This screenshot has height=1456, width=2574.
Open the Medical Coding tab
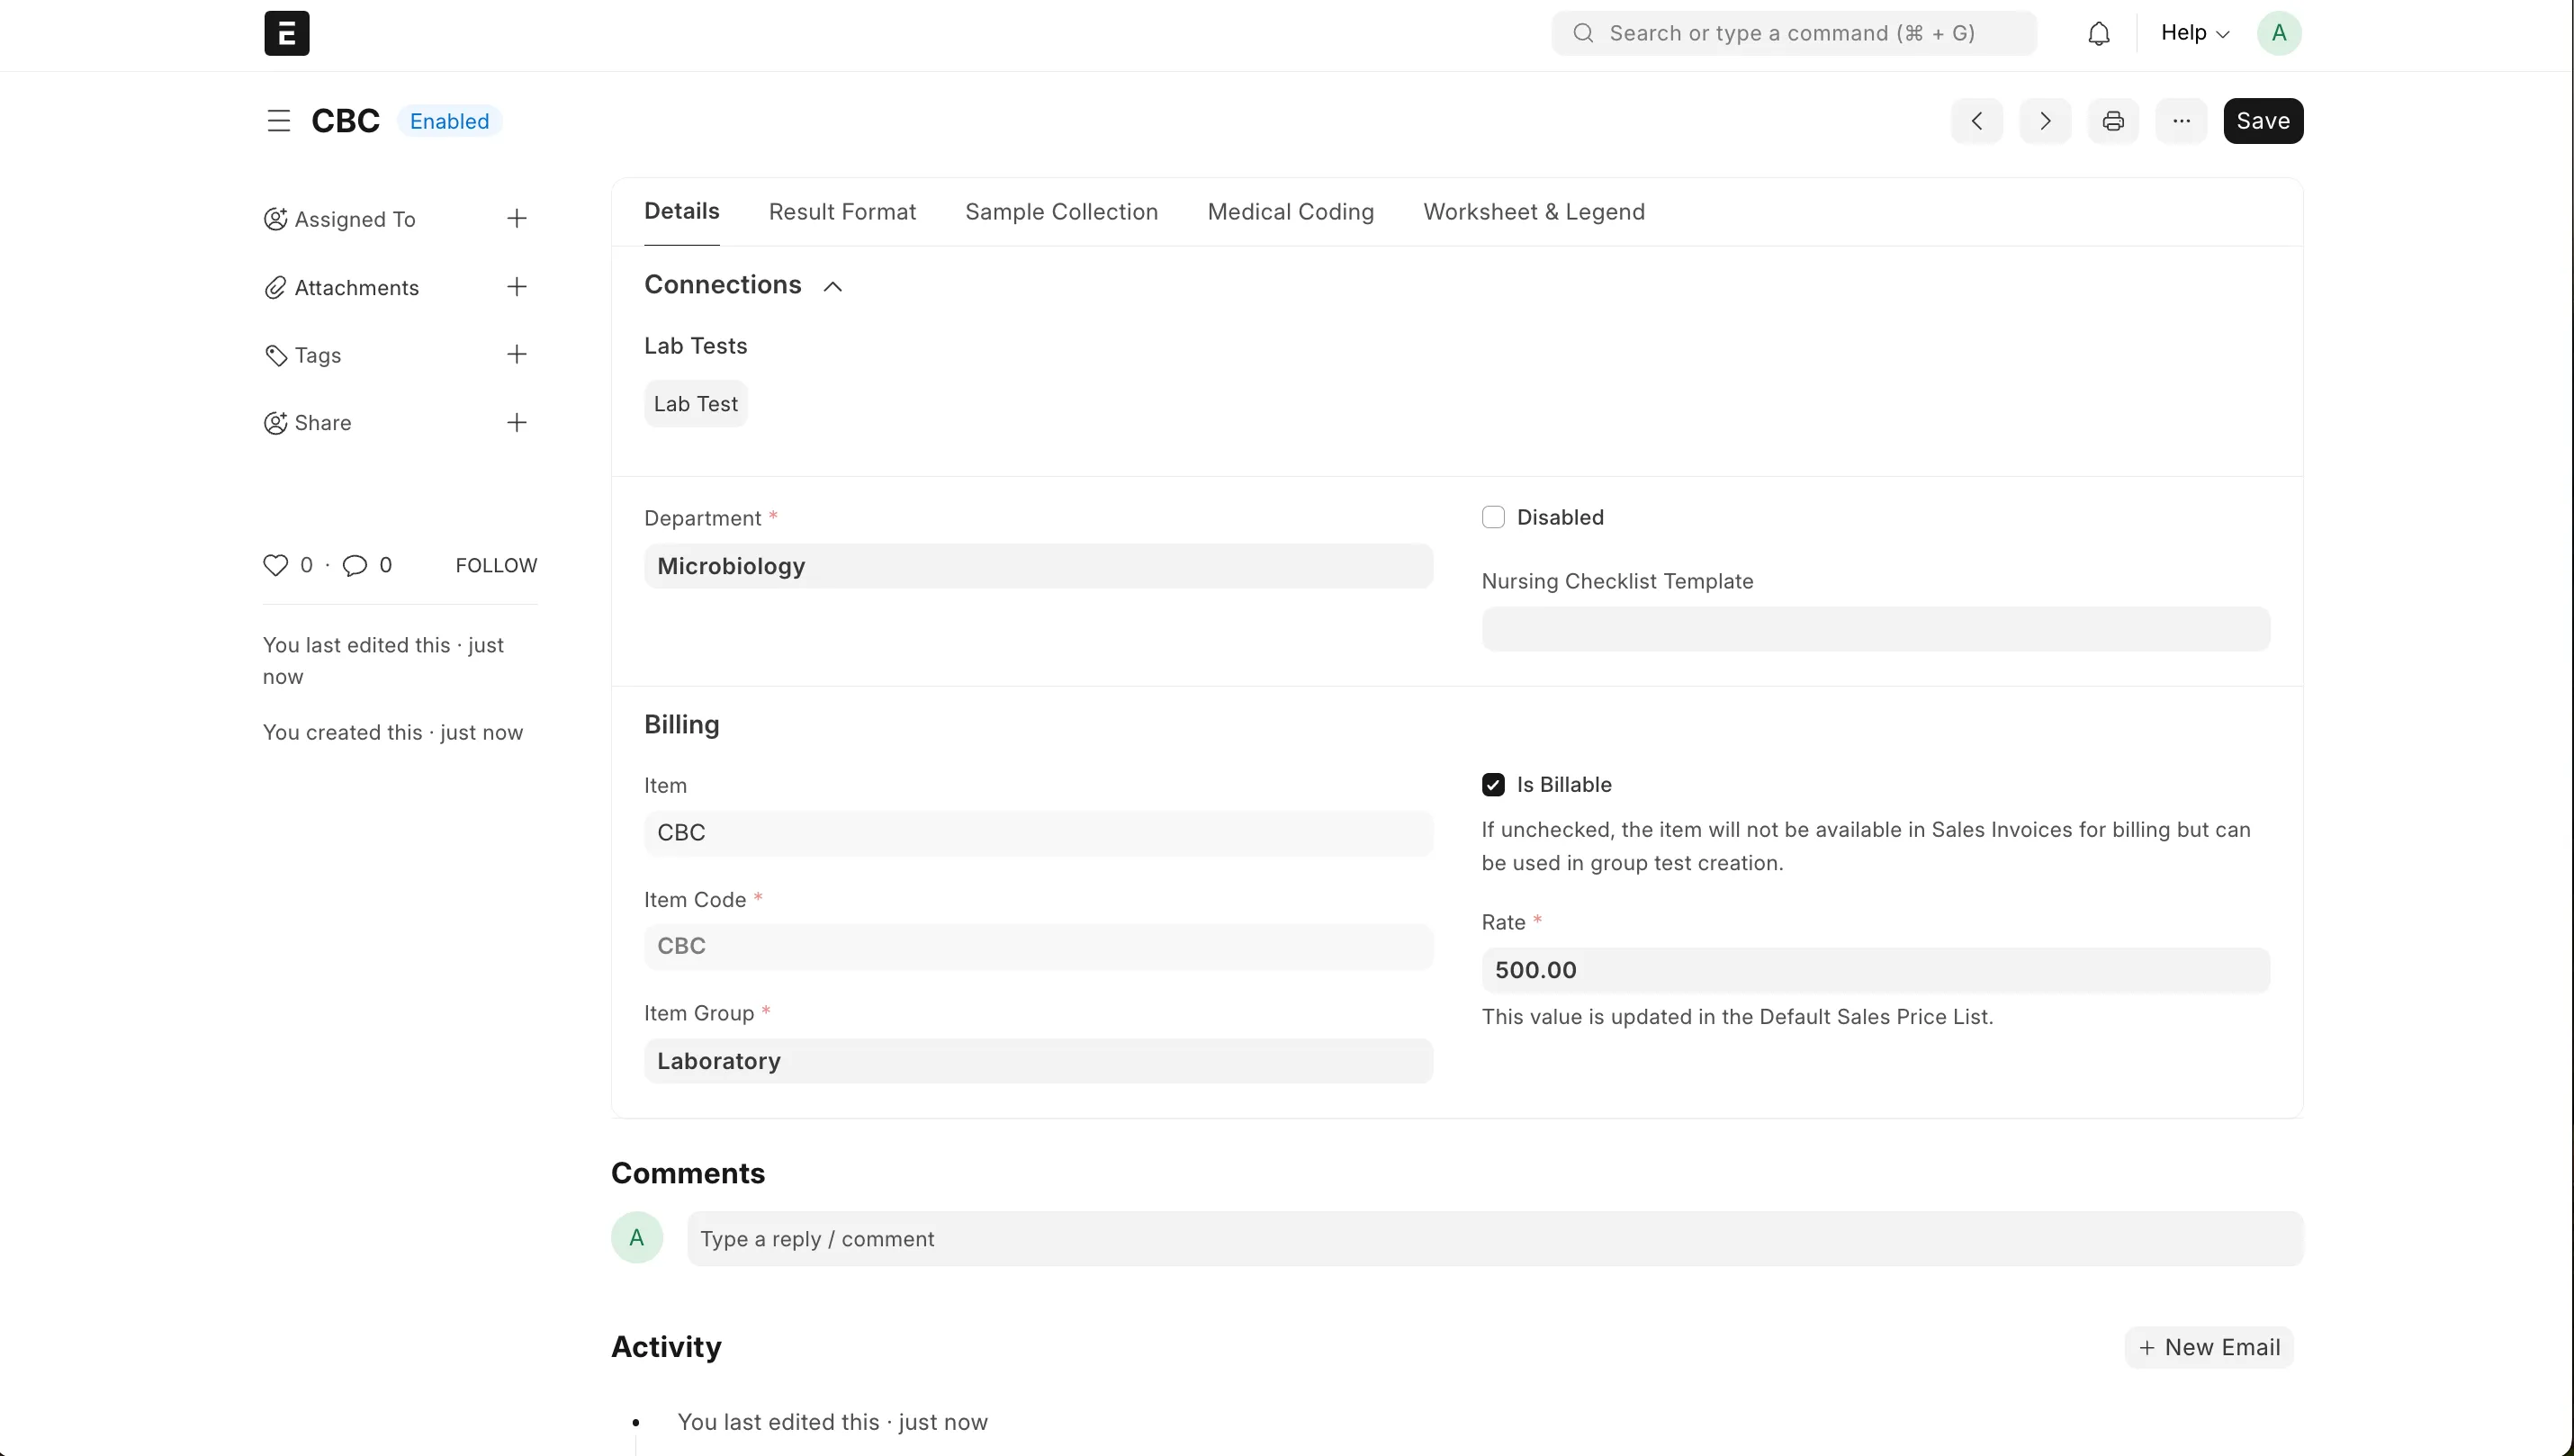coord(1290,211)
